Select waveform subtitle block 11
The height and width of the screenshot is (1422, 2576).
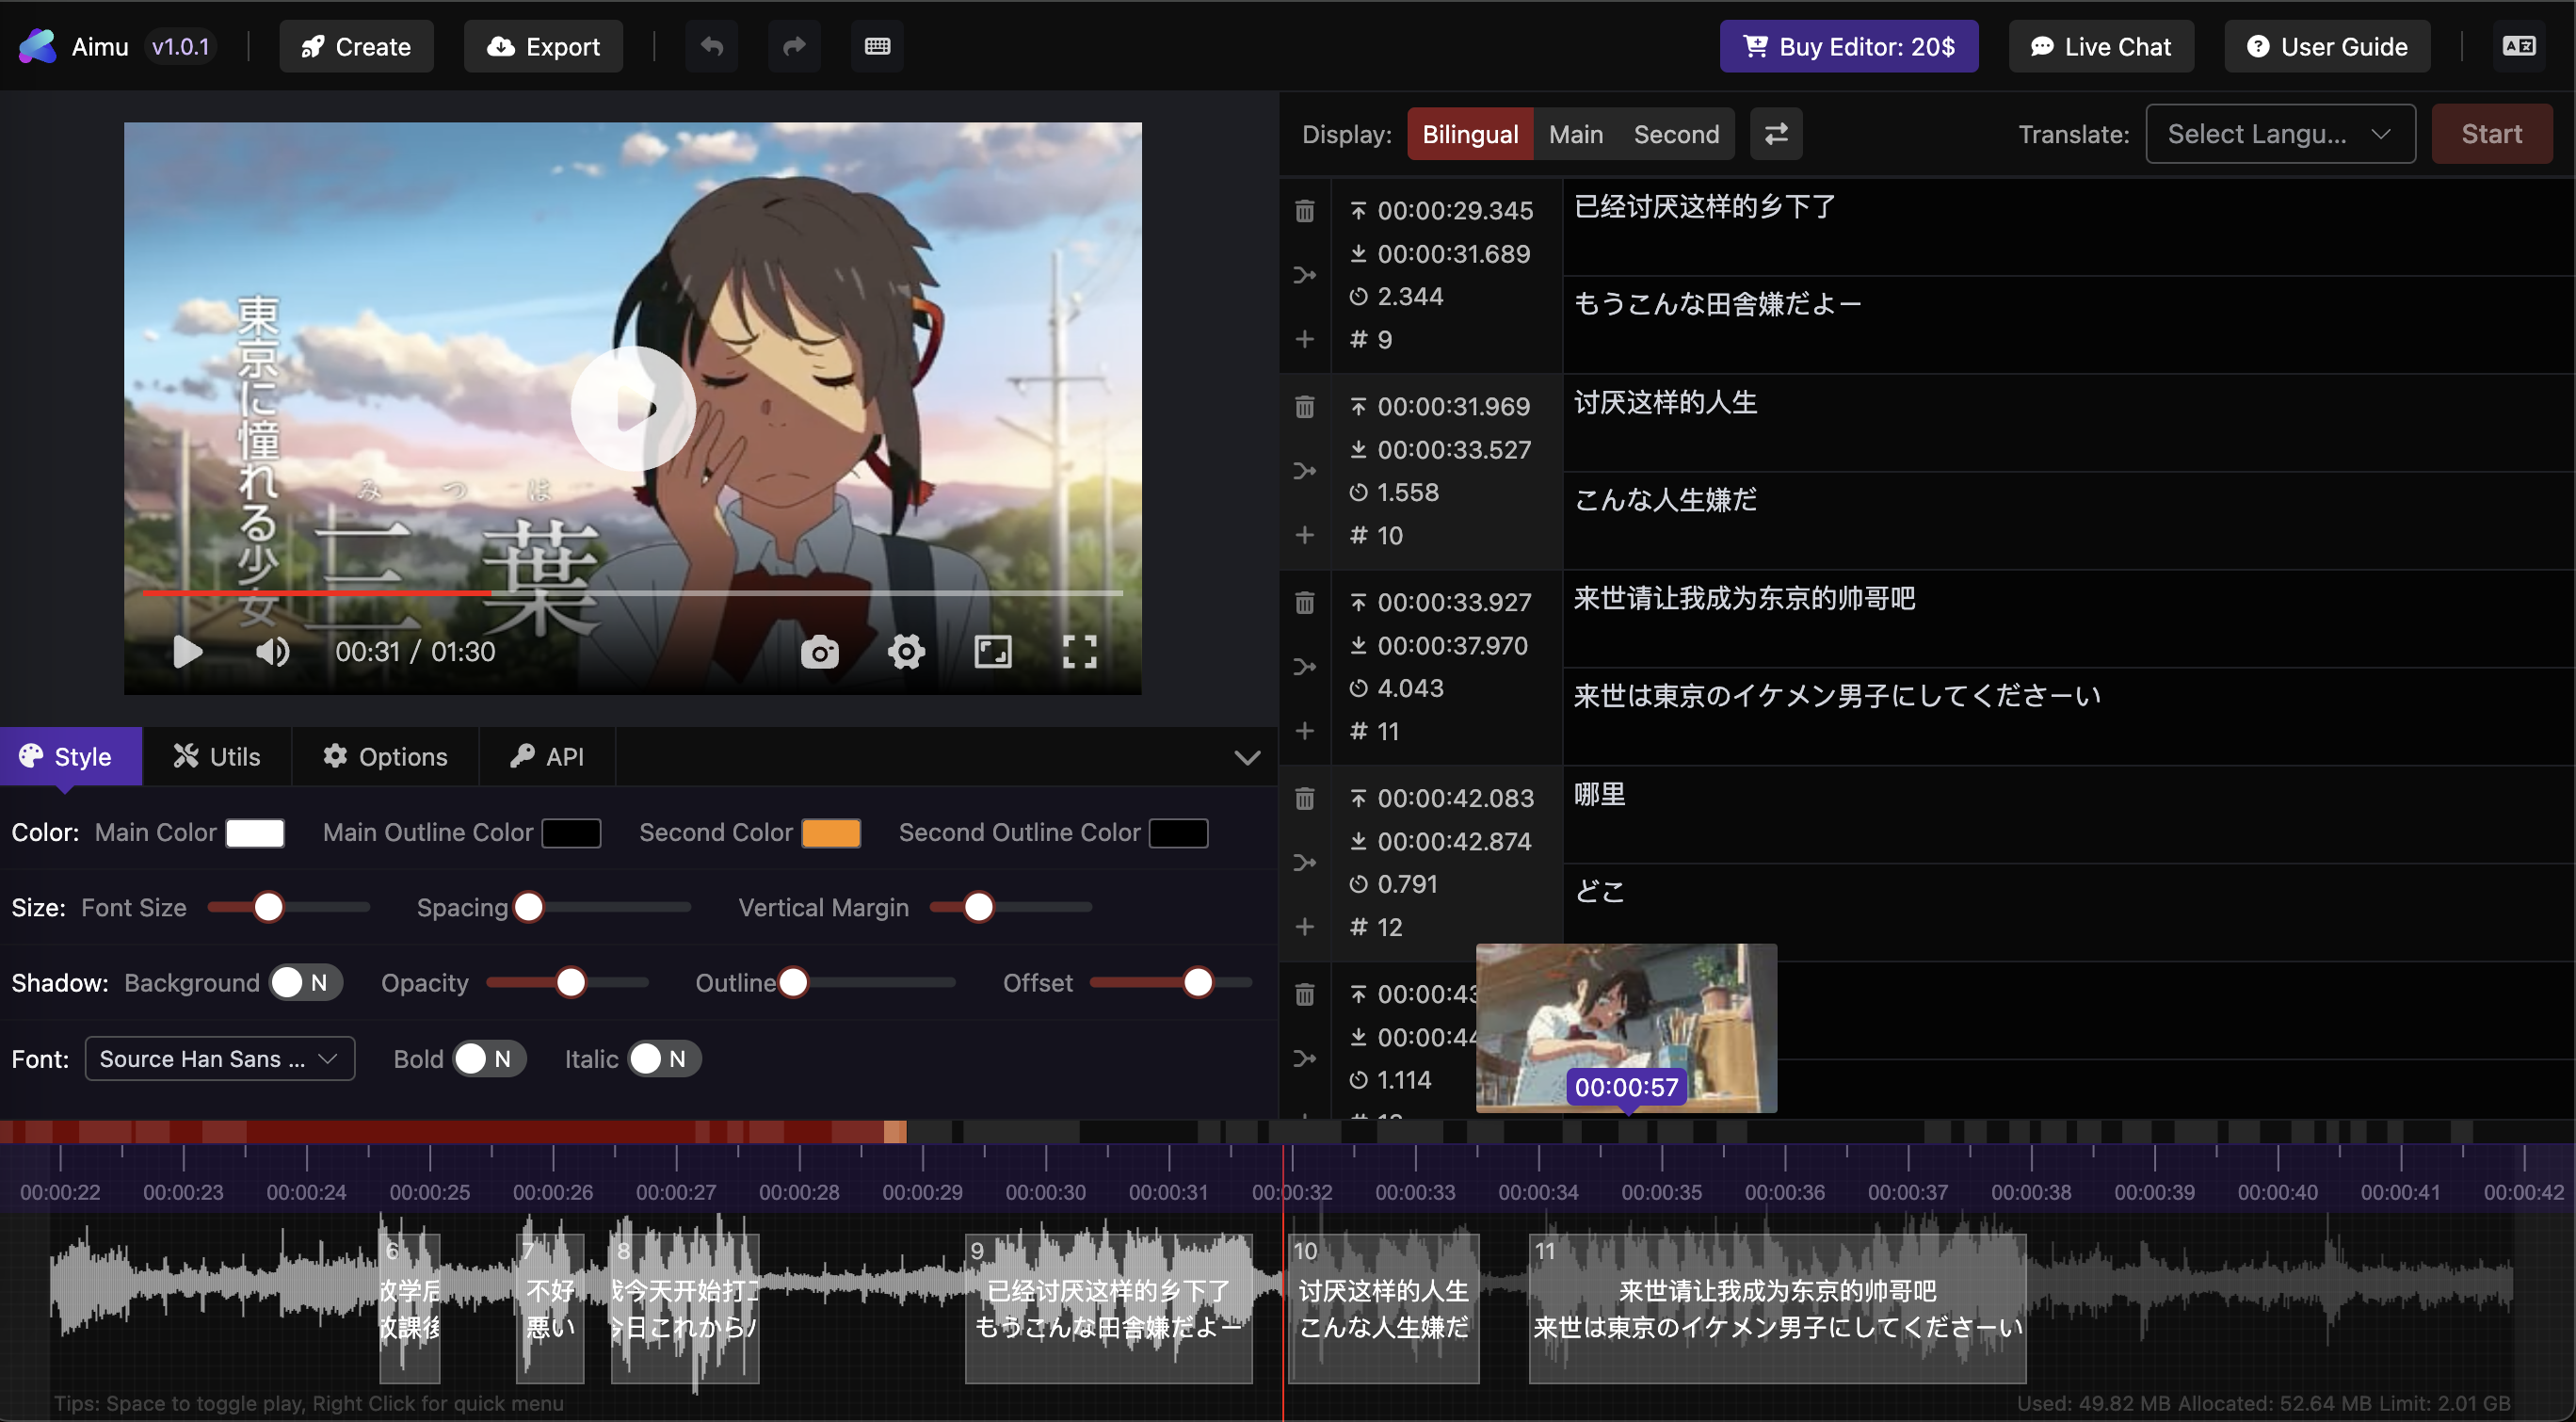[1777, 1308]
